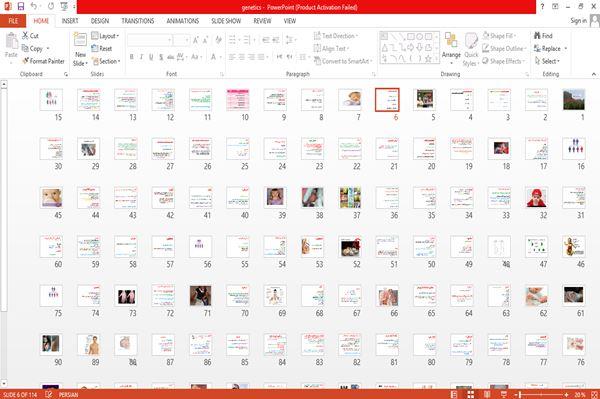Viewport: 600px width, 399px height.
Task: Toggle center text alignment
Action: [241, 57]
